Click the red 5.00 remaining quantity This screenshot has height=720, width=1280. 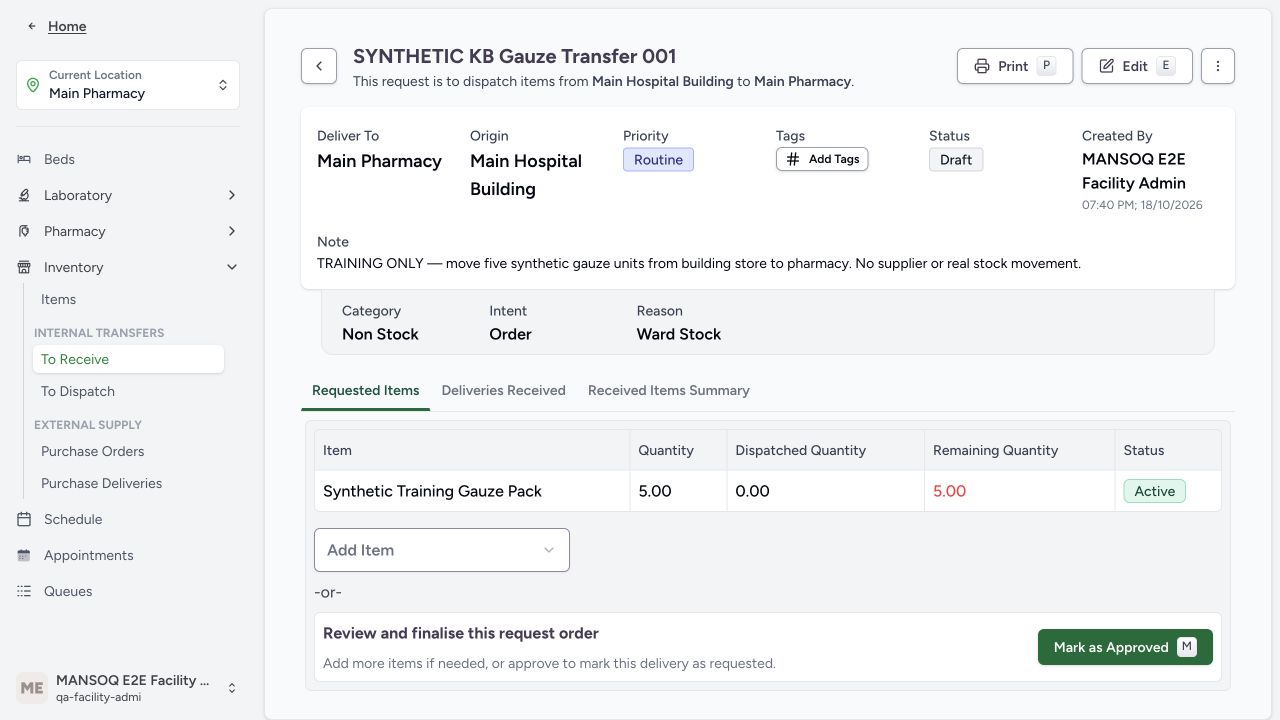click(x=950, y=491)
